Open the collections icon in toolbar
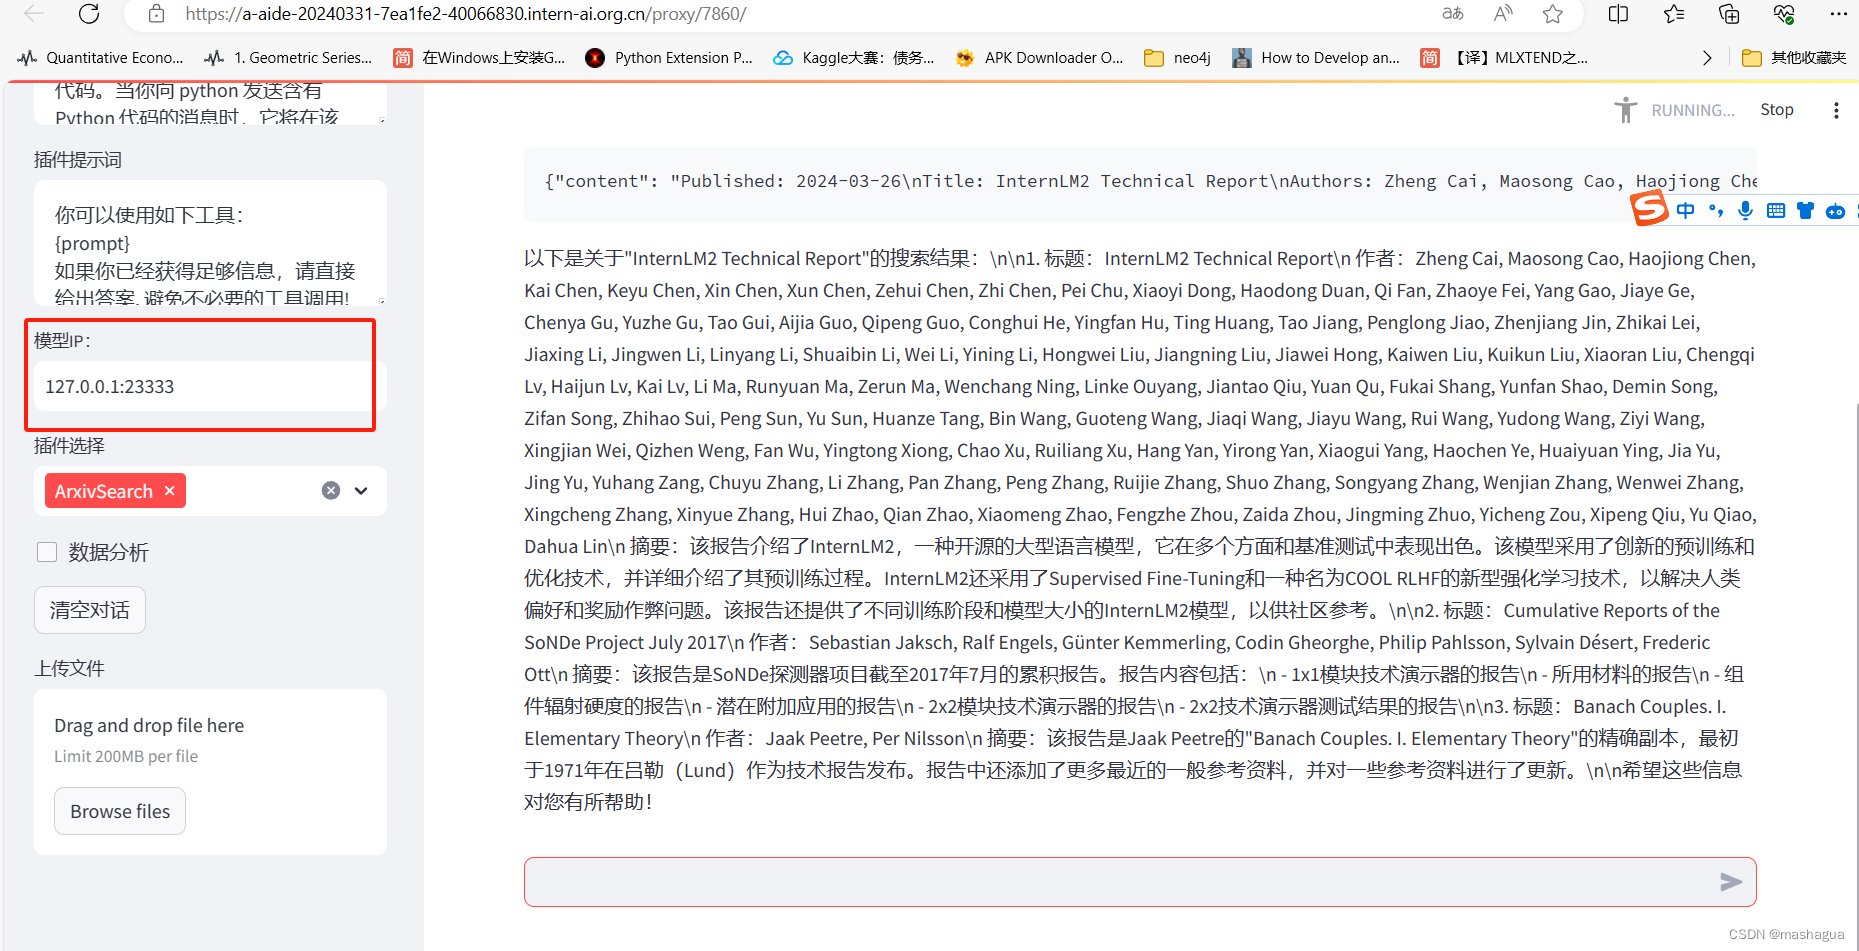 pyautogui.click(x=1729, y=14)
